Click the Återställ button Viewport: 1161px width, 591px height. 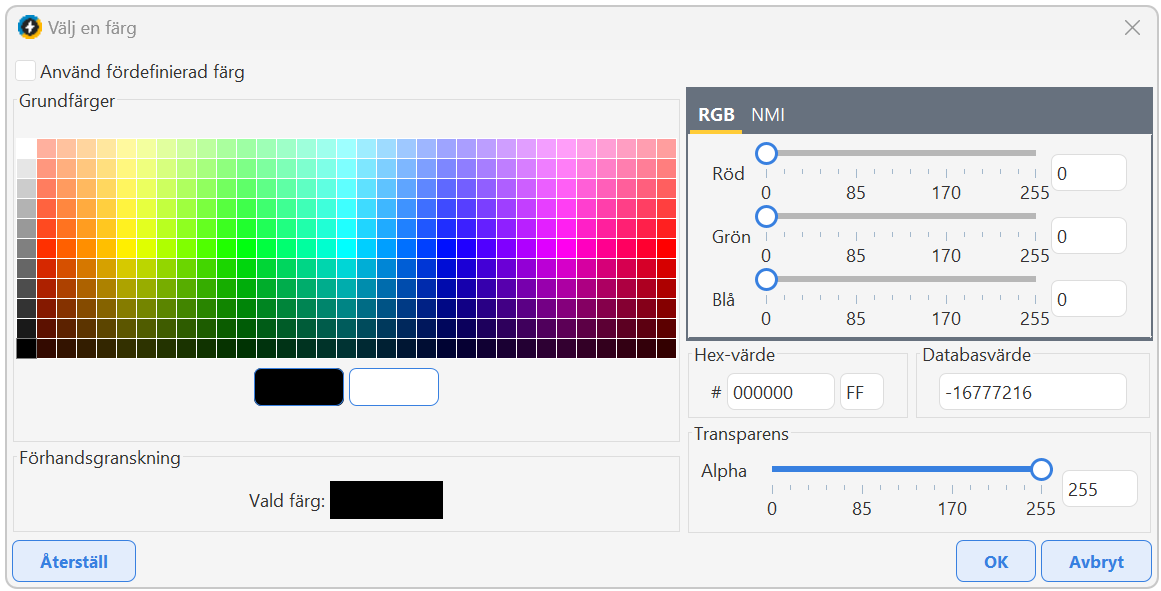[74, 561]
